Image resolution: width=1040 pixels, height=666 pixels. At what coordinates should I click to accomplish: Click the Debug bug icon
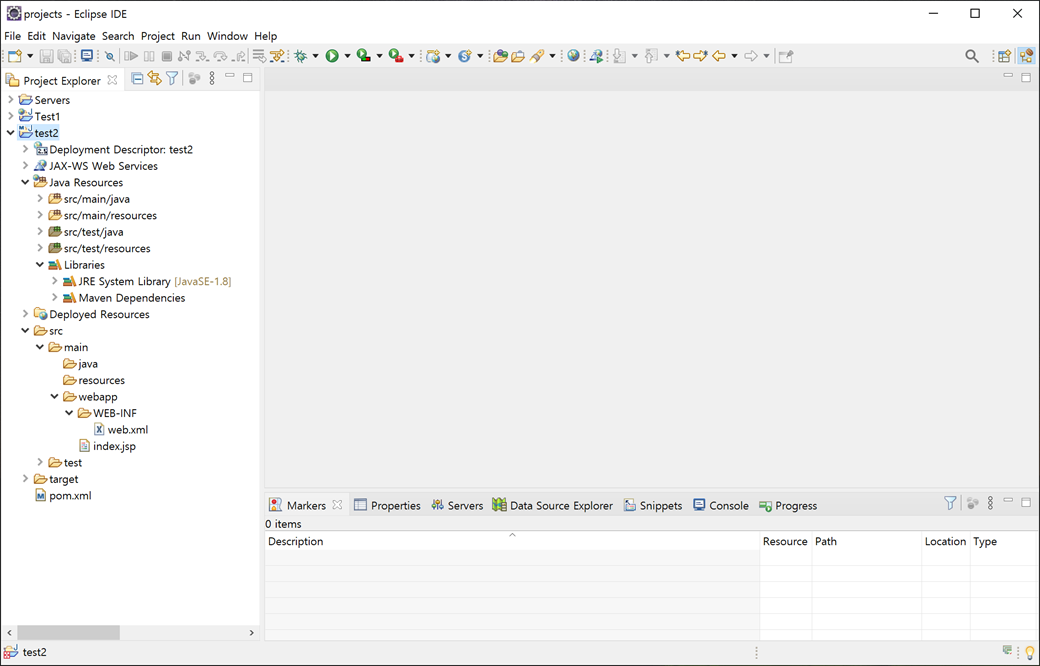(x=300, y=56)
